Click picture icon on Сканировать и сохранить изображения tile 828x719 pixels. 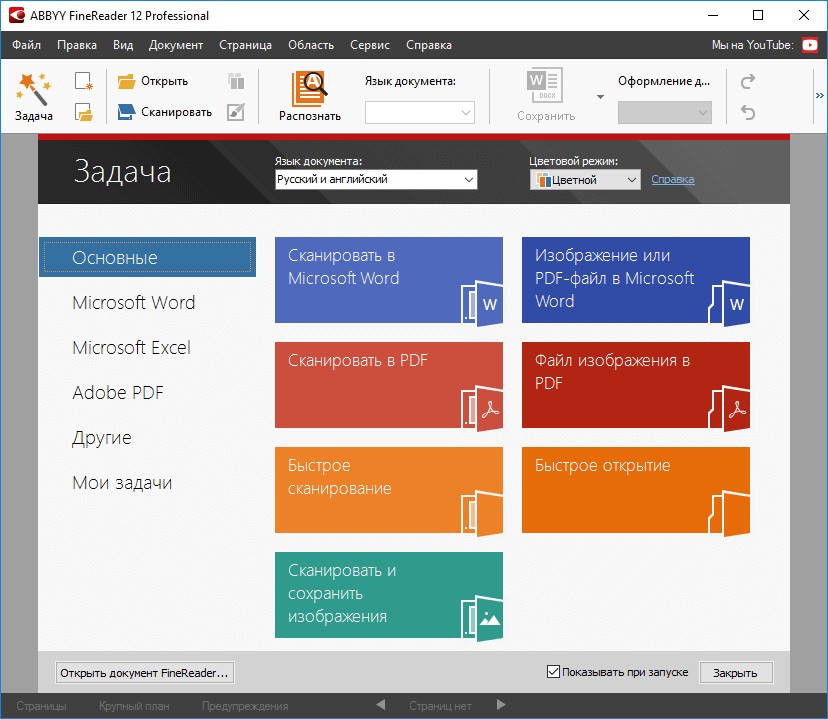click(x=482, y=618)
